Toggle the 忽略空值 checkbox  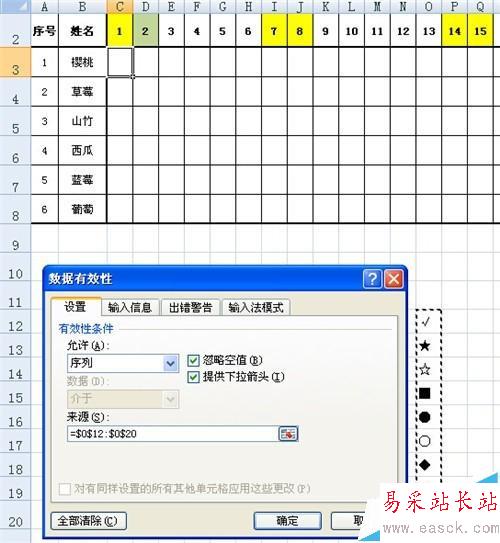[x=193, y=360]
